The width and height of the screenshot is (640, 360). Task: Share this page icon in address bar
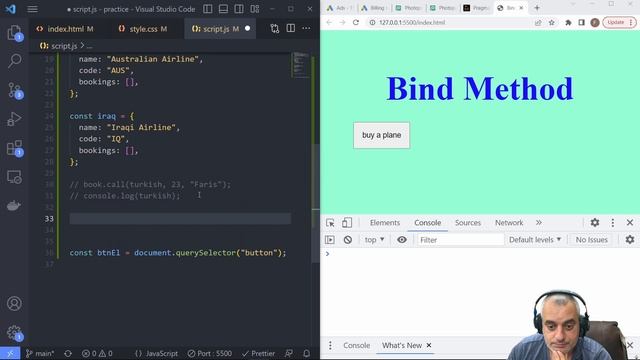tap(538, 22)
